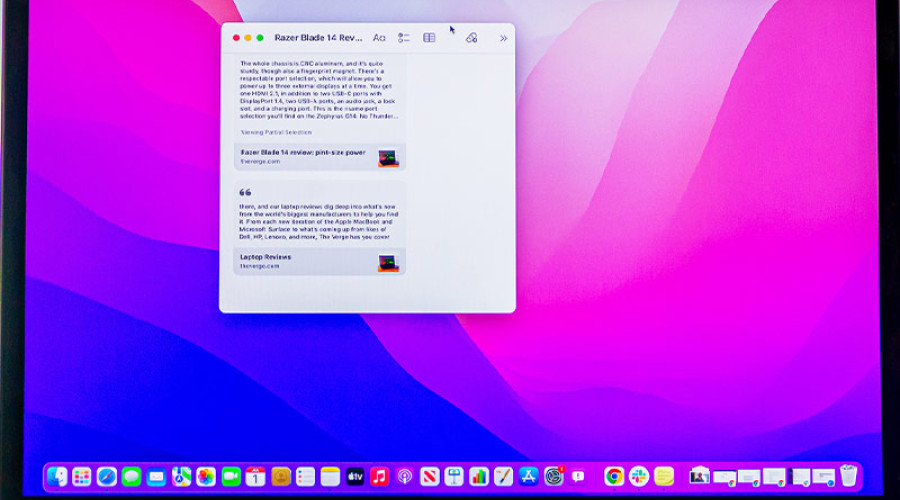This screenshot has height=500, width=900.
Task: Click the quoted paragraph starting 'The whole chassis'
Action: [319, 90]
